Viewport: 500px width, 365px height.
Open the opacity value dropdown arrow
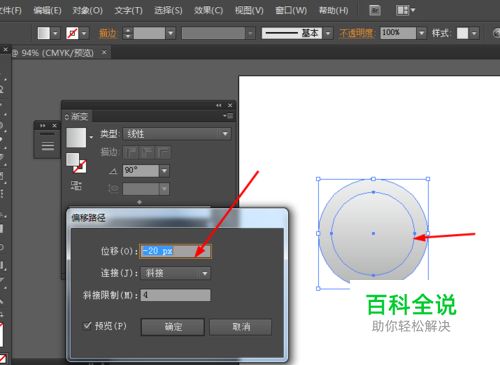(x=422, y=33)
